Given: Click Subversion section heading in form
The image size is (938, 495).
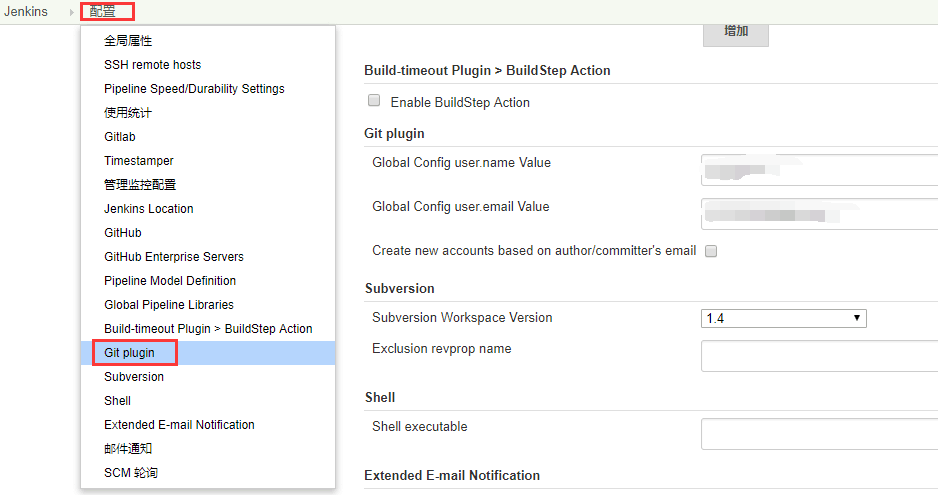Looking at the screenshot, I should pos(400,289).
